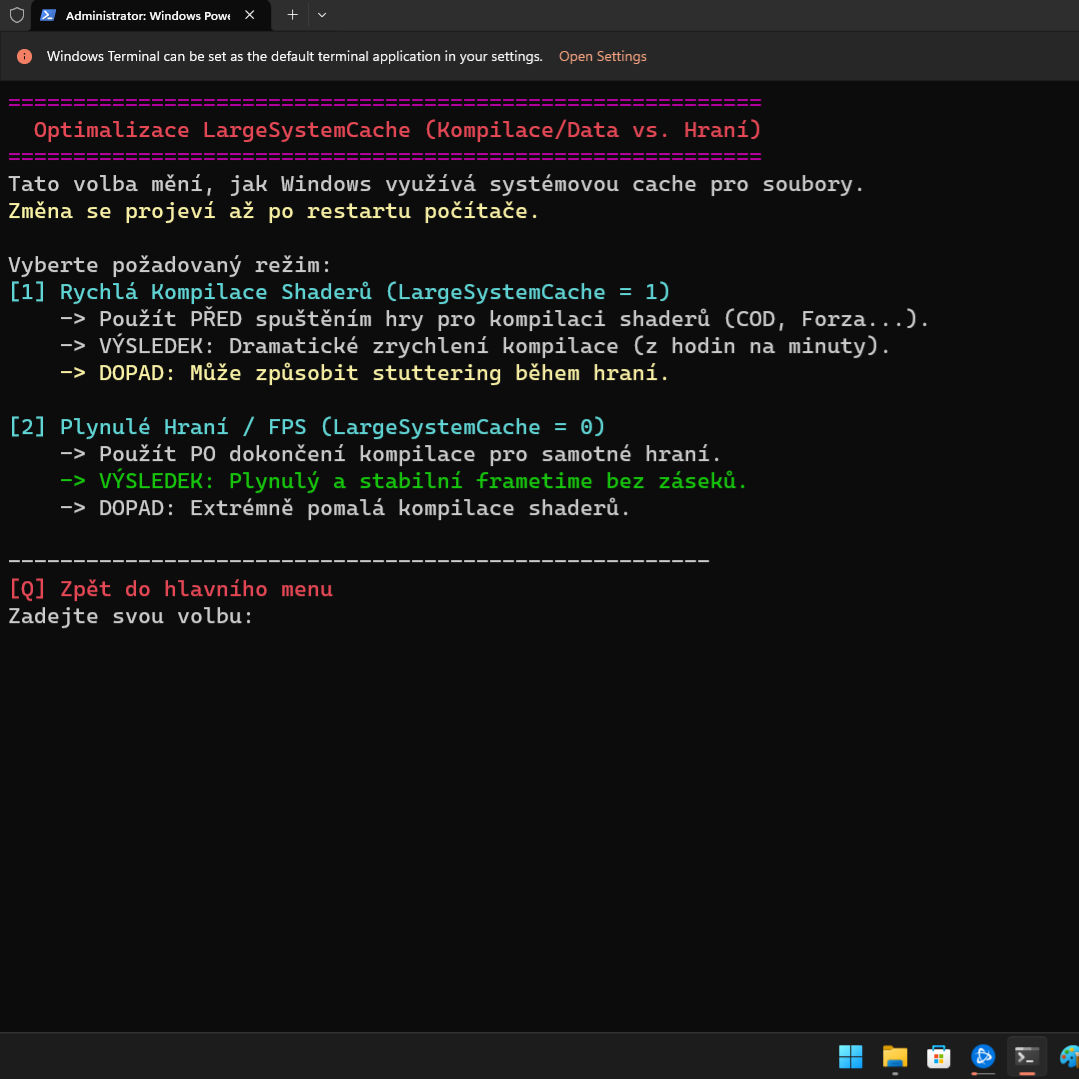1079x1079 pixels.
Task: Click the default terminal notification message
Action: point(294,57)
